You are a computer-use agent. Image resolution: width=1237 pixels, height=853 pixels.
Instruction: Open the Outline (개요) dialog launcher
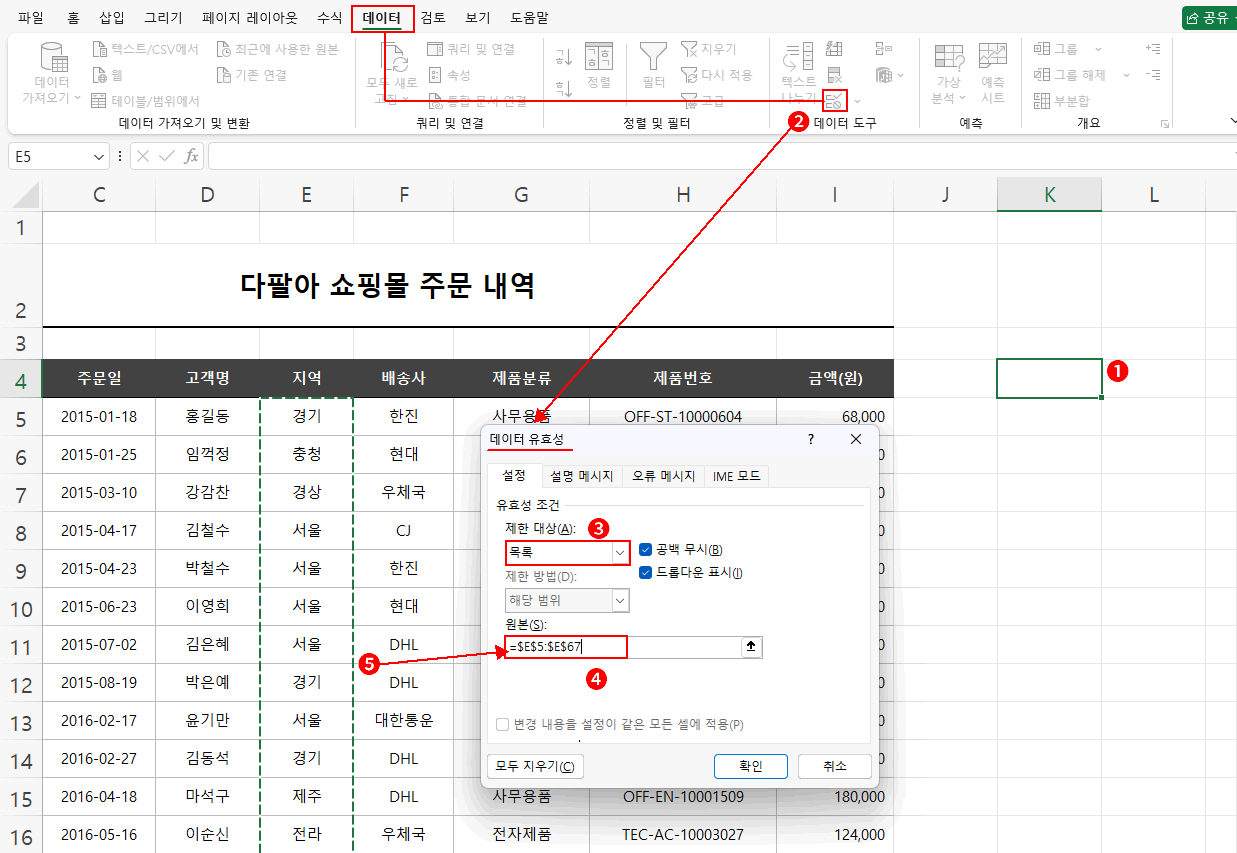[1164, 123]
